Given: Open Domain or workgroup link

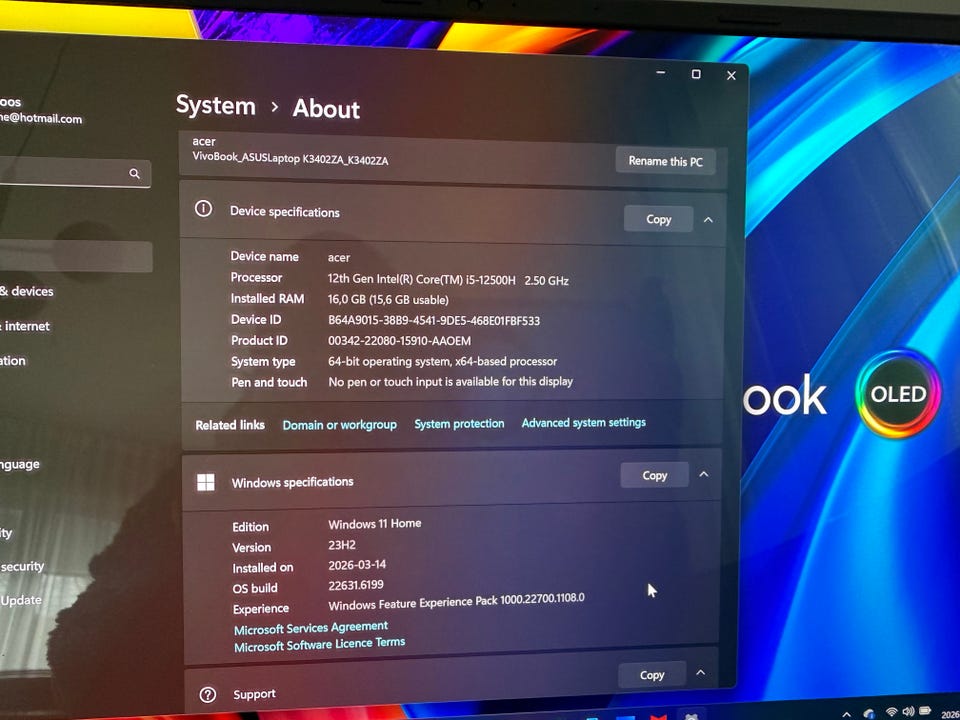Looking at the screenshot, I should tap(339, 425).
